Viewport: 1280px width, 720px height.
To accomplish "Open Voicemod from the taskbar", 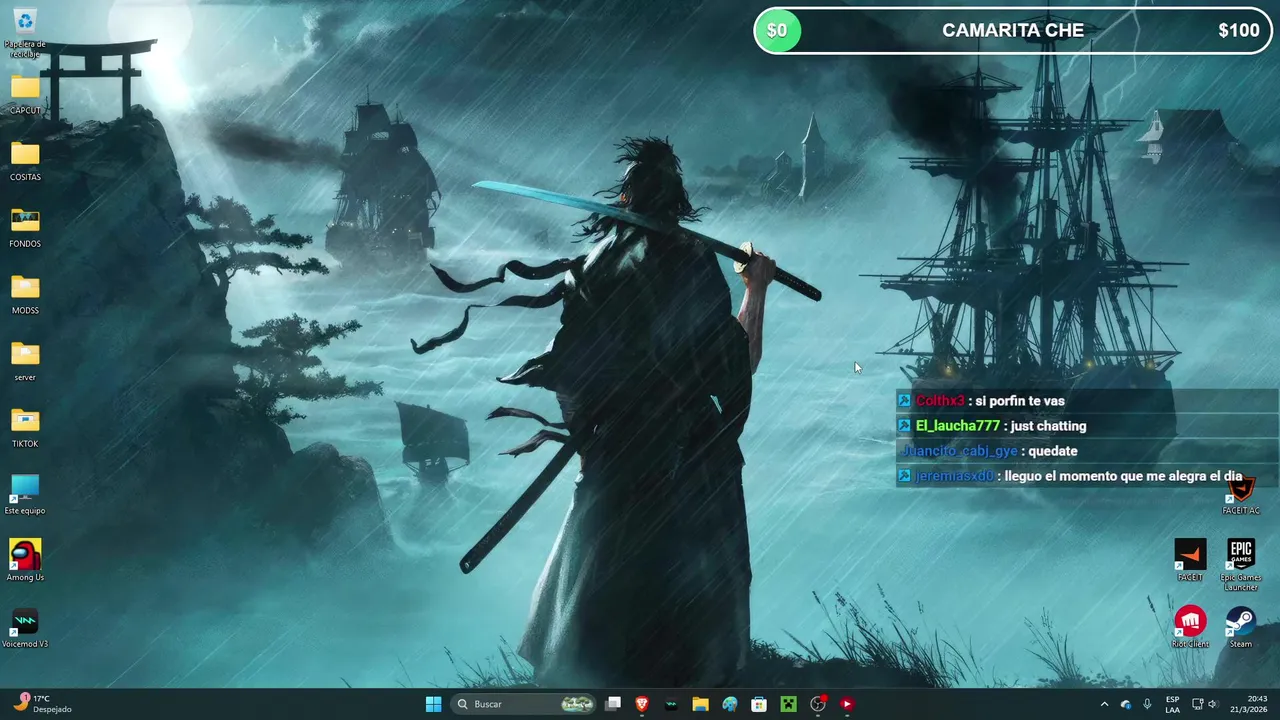I will click(x=671, y=704).
